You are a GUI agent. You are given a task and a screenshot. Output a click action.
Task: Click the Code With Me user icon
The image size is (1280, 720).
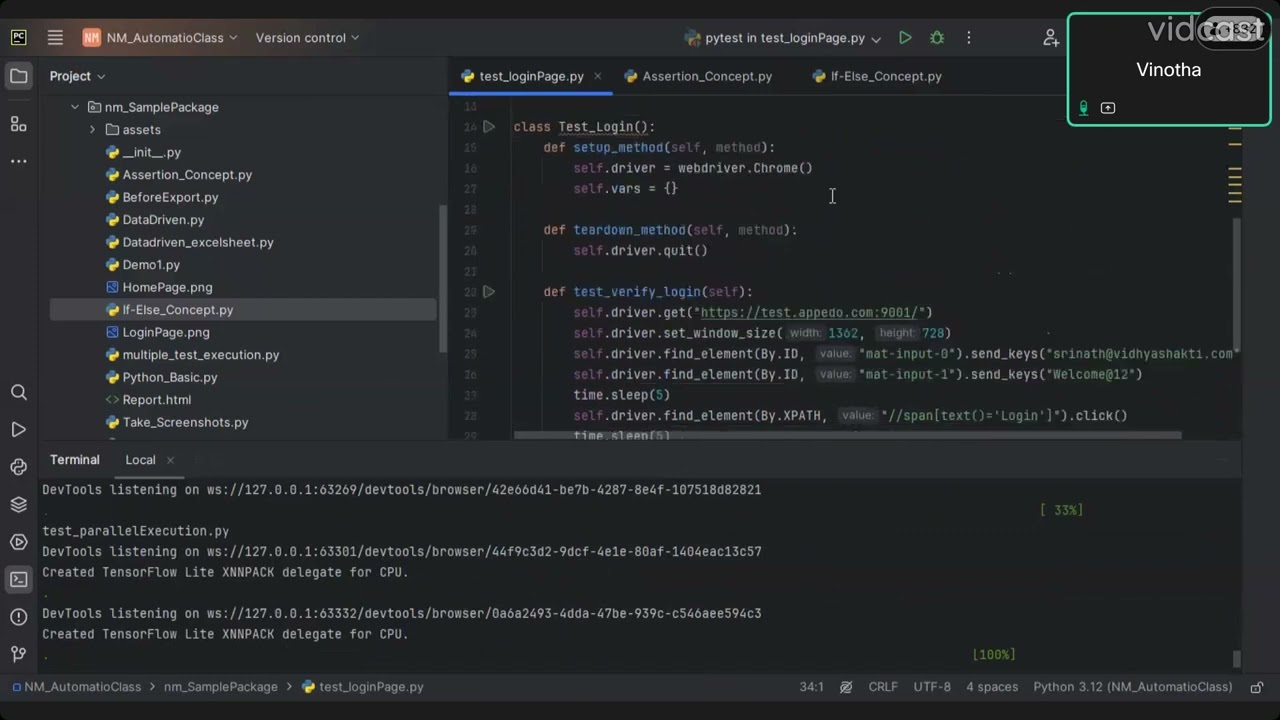1051,38
